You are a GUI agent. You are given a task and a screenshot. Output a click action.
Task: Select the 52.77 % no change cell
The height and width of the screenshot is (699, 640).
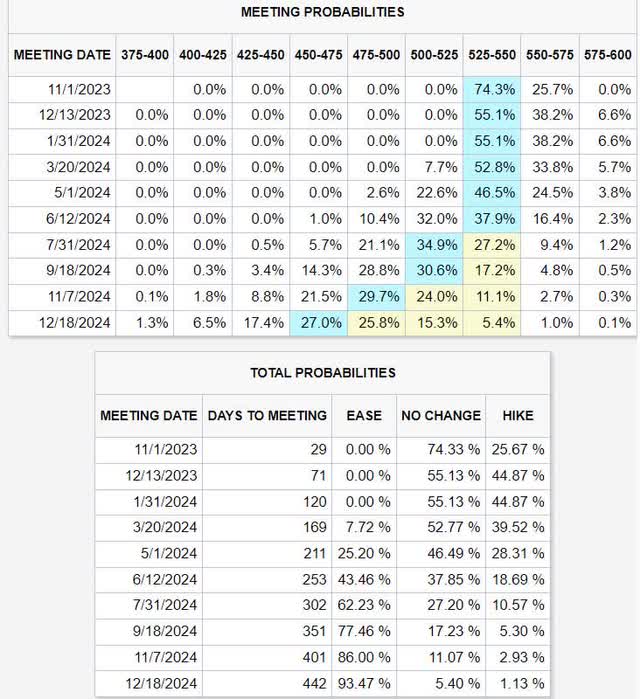point(443,528)
